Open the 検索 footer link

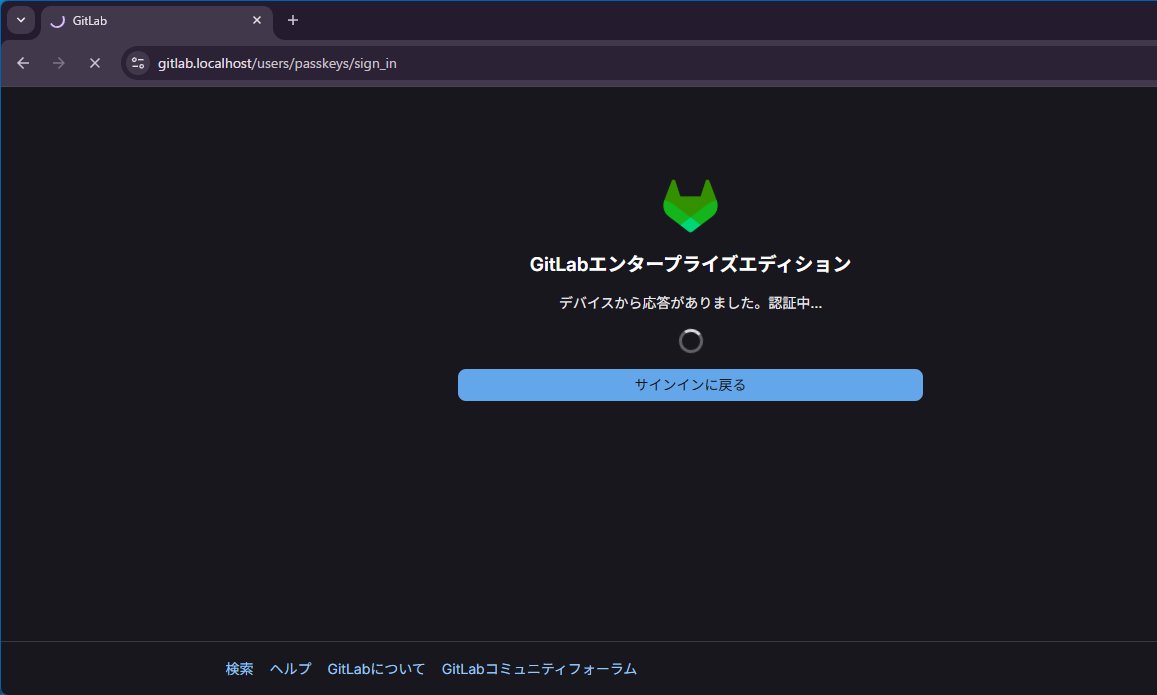coord(239,669)
